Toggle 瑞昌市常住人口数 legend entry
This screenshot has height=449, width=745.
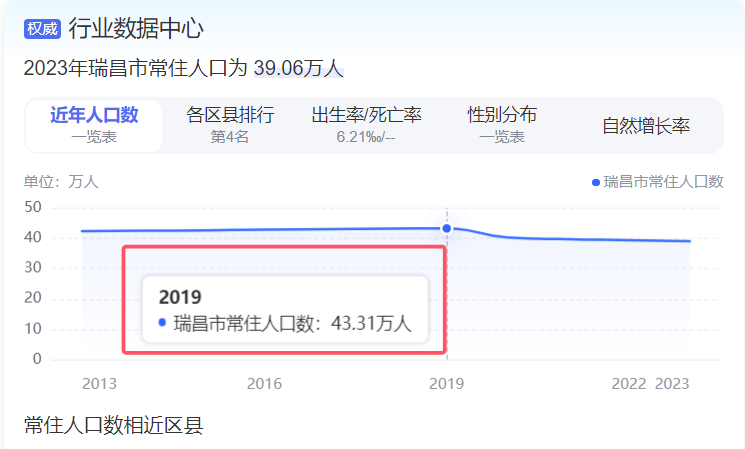point(658,182)
